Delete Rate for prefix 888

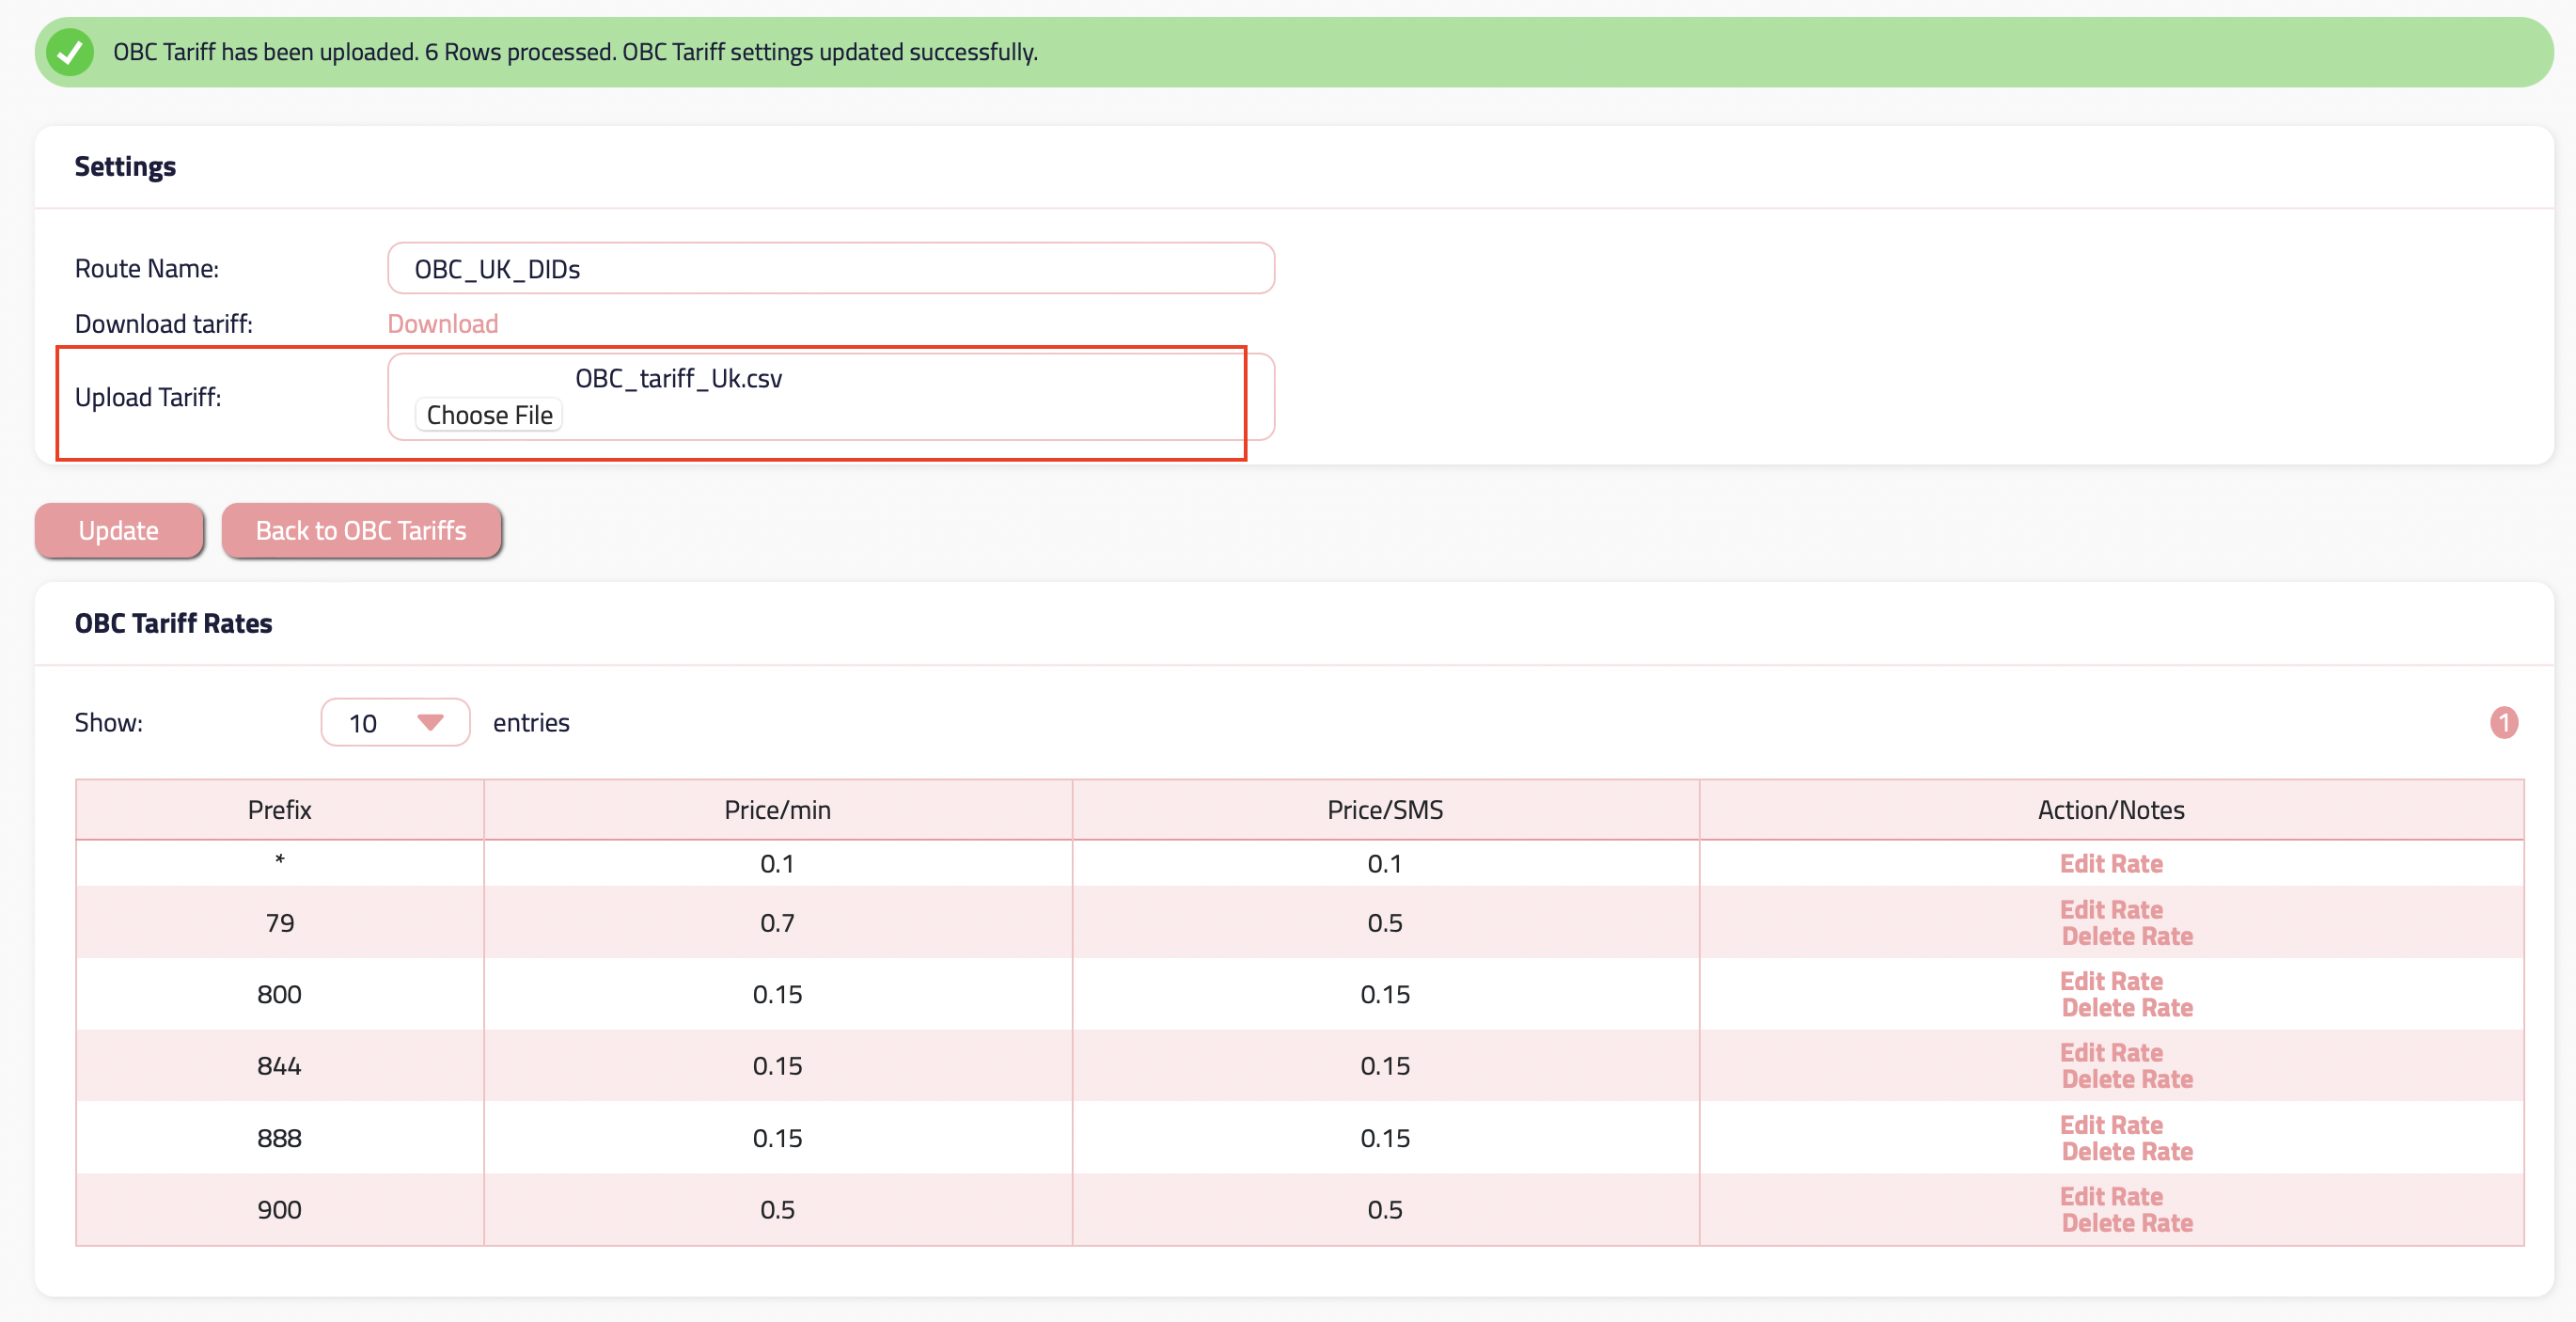(x=2126, y=1151)
